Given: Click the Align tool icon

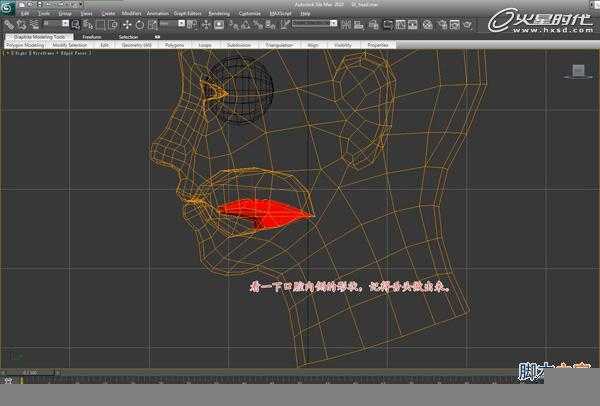Looking at the screenshot, I should click(x=359, y=25).
